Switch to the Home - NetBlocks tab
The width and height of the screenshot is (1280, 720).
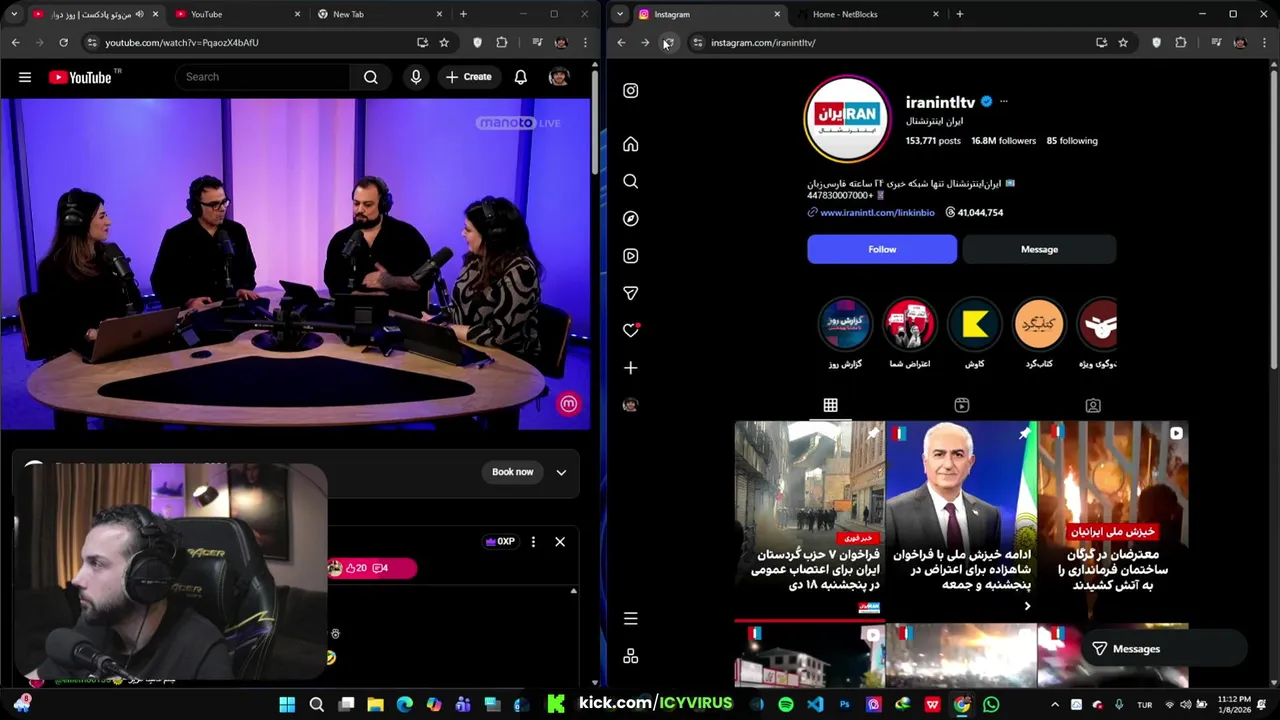pos(870,14)
